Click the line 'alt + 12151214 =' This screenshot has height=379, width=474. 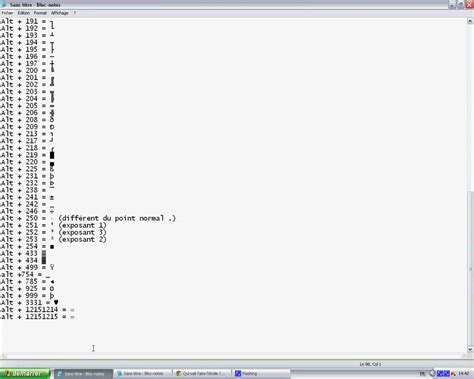point(37,310)
